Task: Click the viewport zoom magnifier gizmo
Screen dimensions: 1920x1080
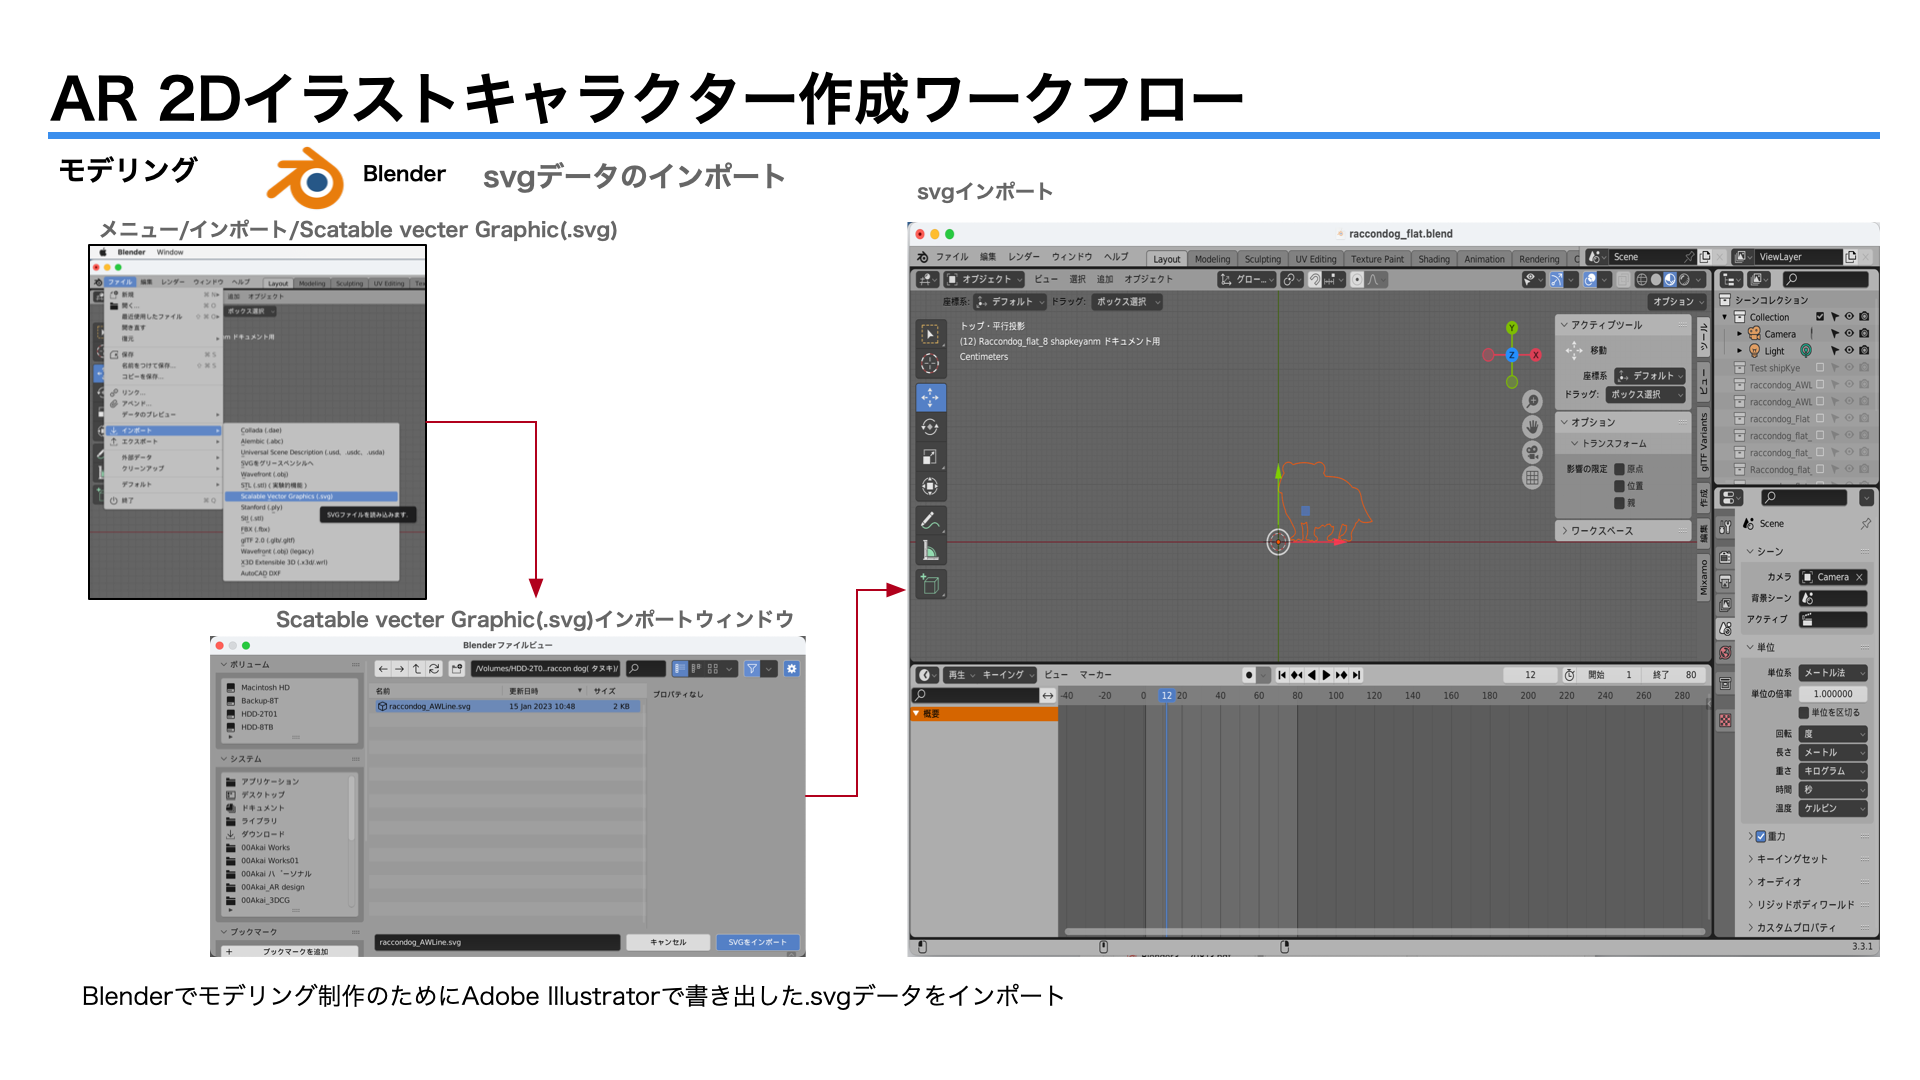Action: (x=1532, y=401)
